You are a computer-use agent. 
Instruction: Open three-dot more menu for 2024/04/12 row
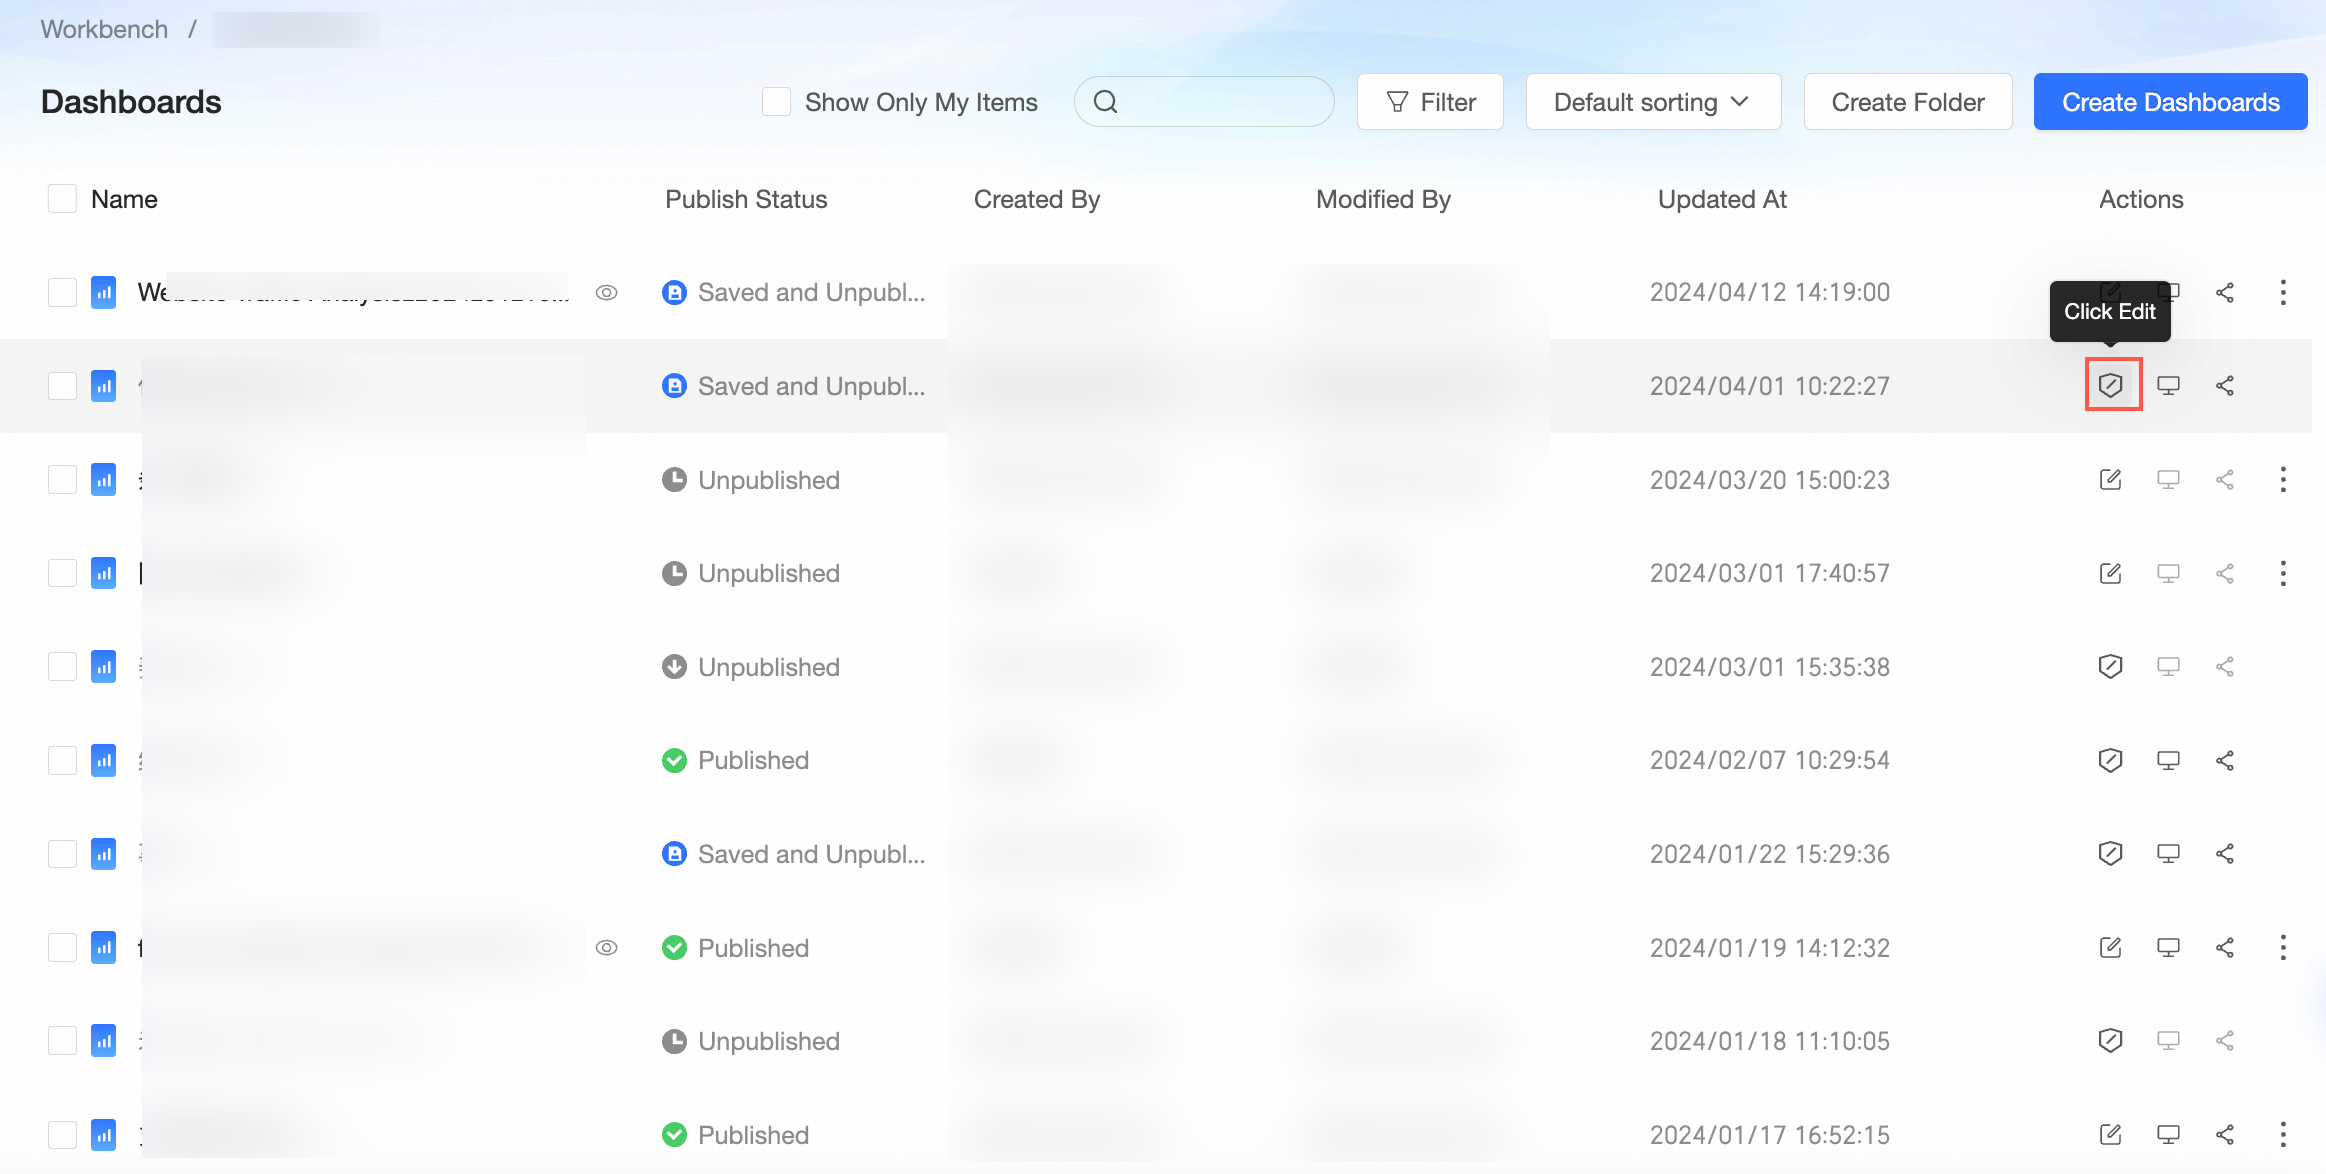[2283, 292]
